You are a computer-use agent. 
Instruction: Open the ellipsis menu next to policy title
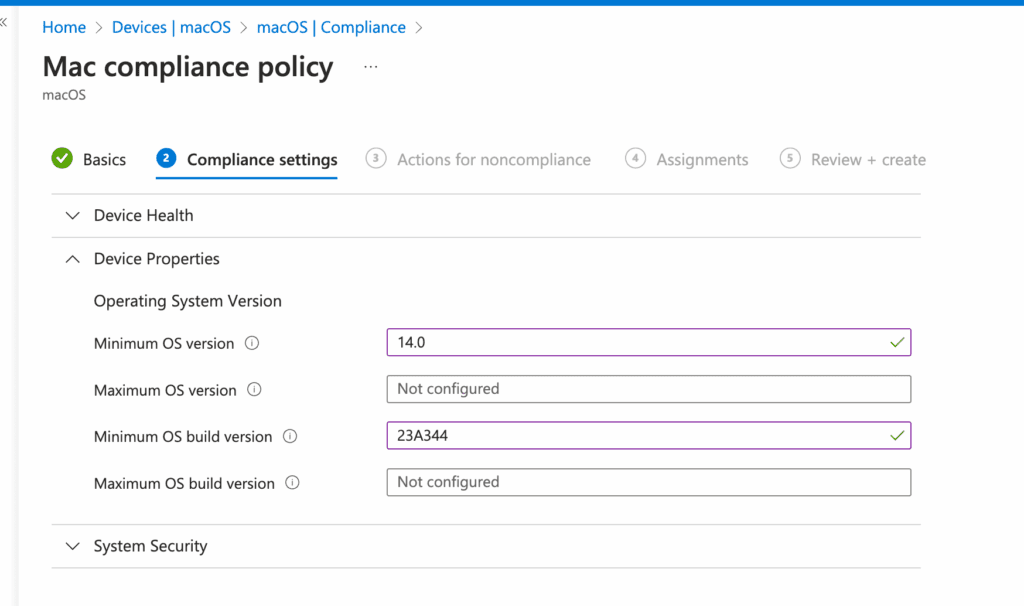click(x=370, y=64)
